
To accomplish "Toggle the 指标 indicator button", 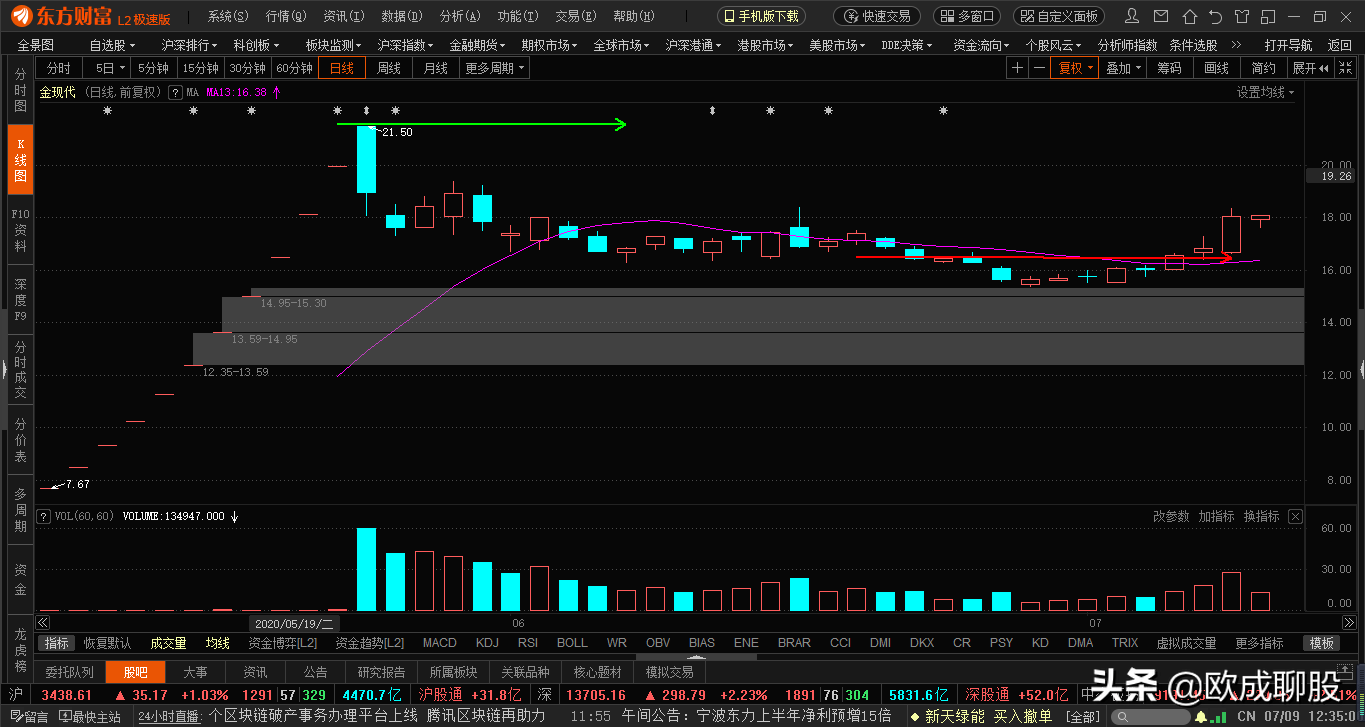I will pos(57,643).
